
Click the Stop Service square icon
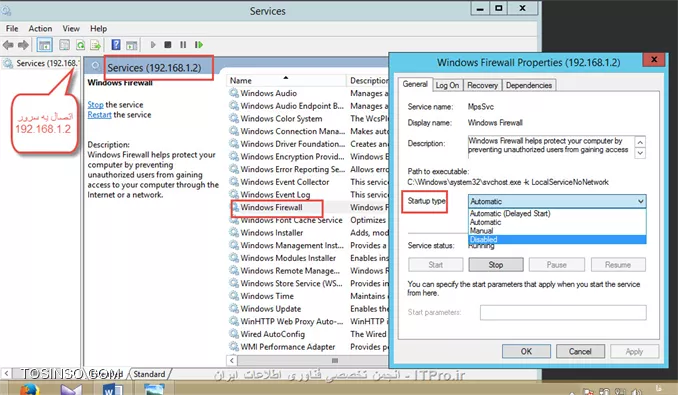[x=168, y=45]
